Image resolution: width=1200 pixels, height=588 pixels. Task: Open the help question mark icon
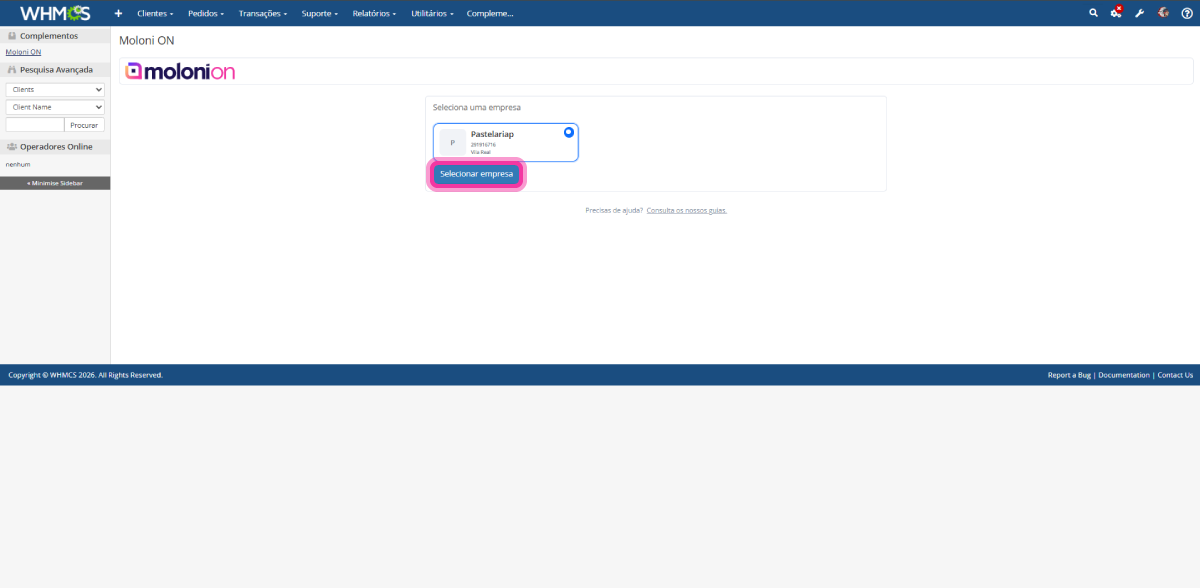tap(1187, 13)
